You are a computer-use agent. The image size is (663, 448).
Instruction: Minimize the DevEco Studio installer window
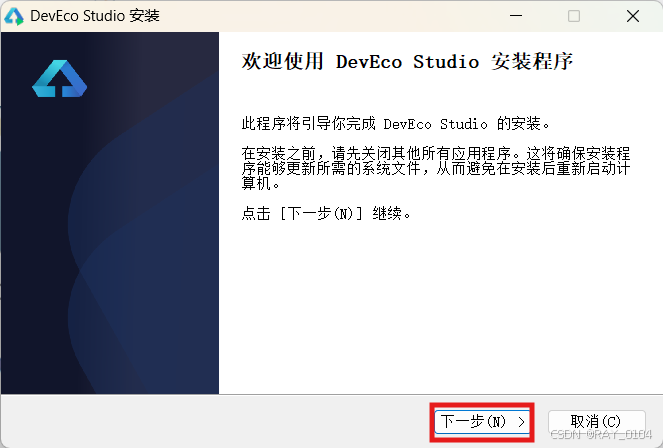click(516, 16)
